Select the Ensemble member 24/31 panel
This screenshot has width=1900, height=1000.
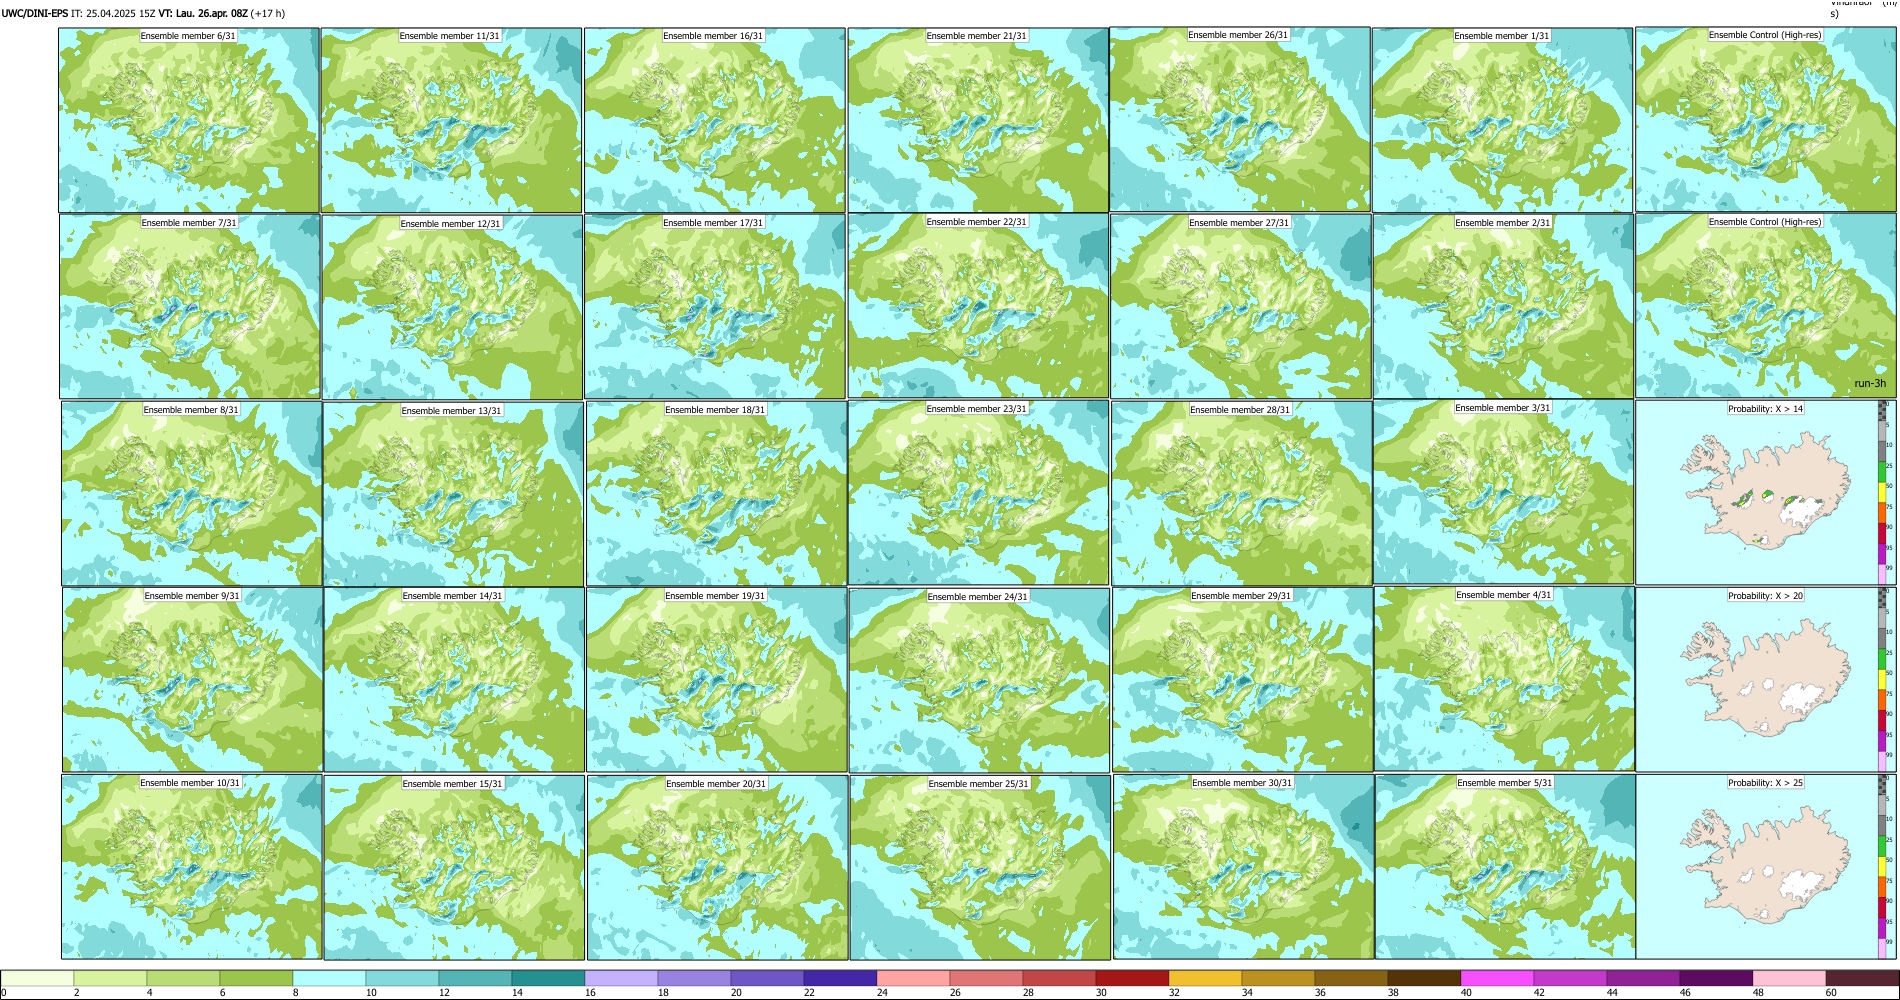(x=979, y=681)
